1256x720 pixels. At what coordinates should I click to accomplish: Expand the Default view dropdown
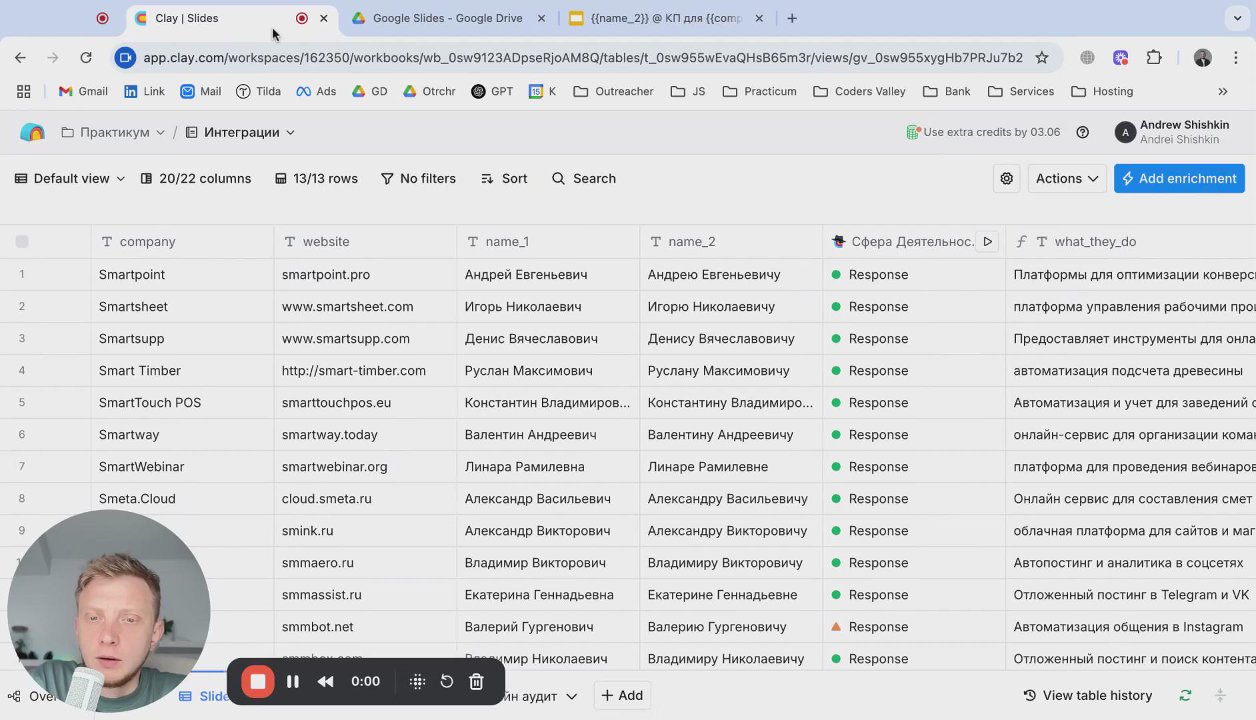70,178
